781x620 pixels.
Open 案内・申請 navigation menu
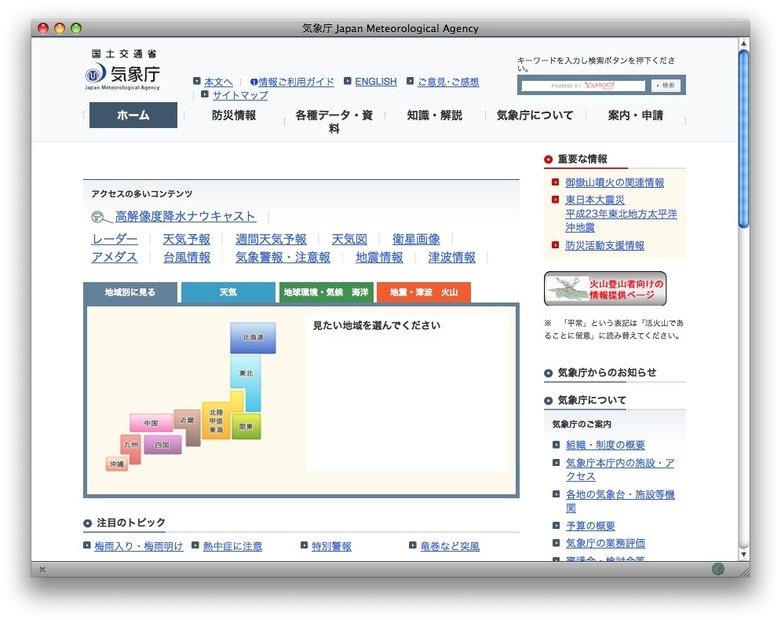tap(636, 115)
